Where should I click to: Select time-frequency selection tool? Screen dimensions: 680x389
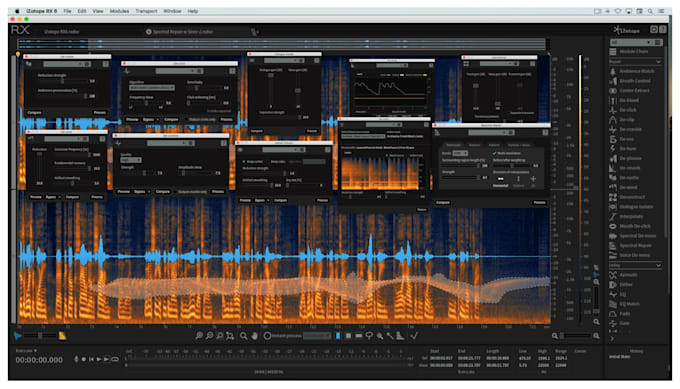coord(348,336)
